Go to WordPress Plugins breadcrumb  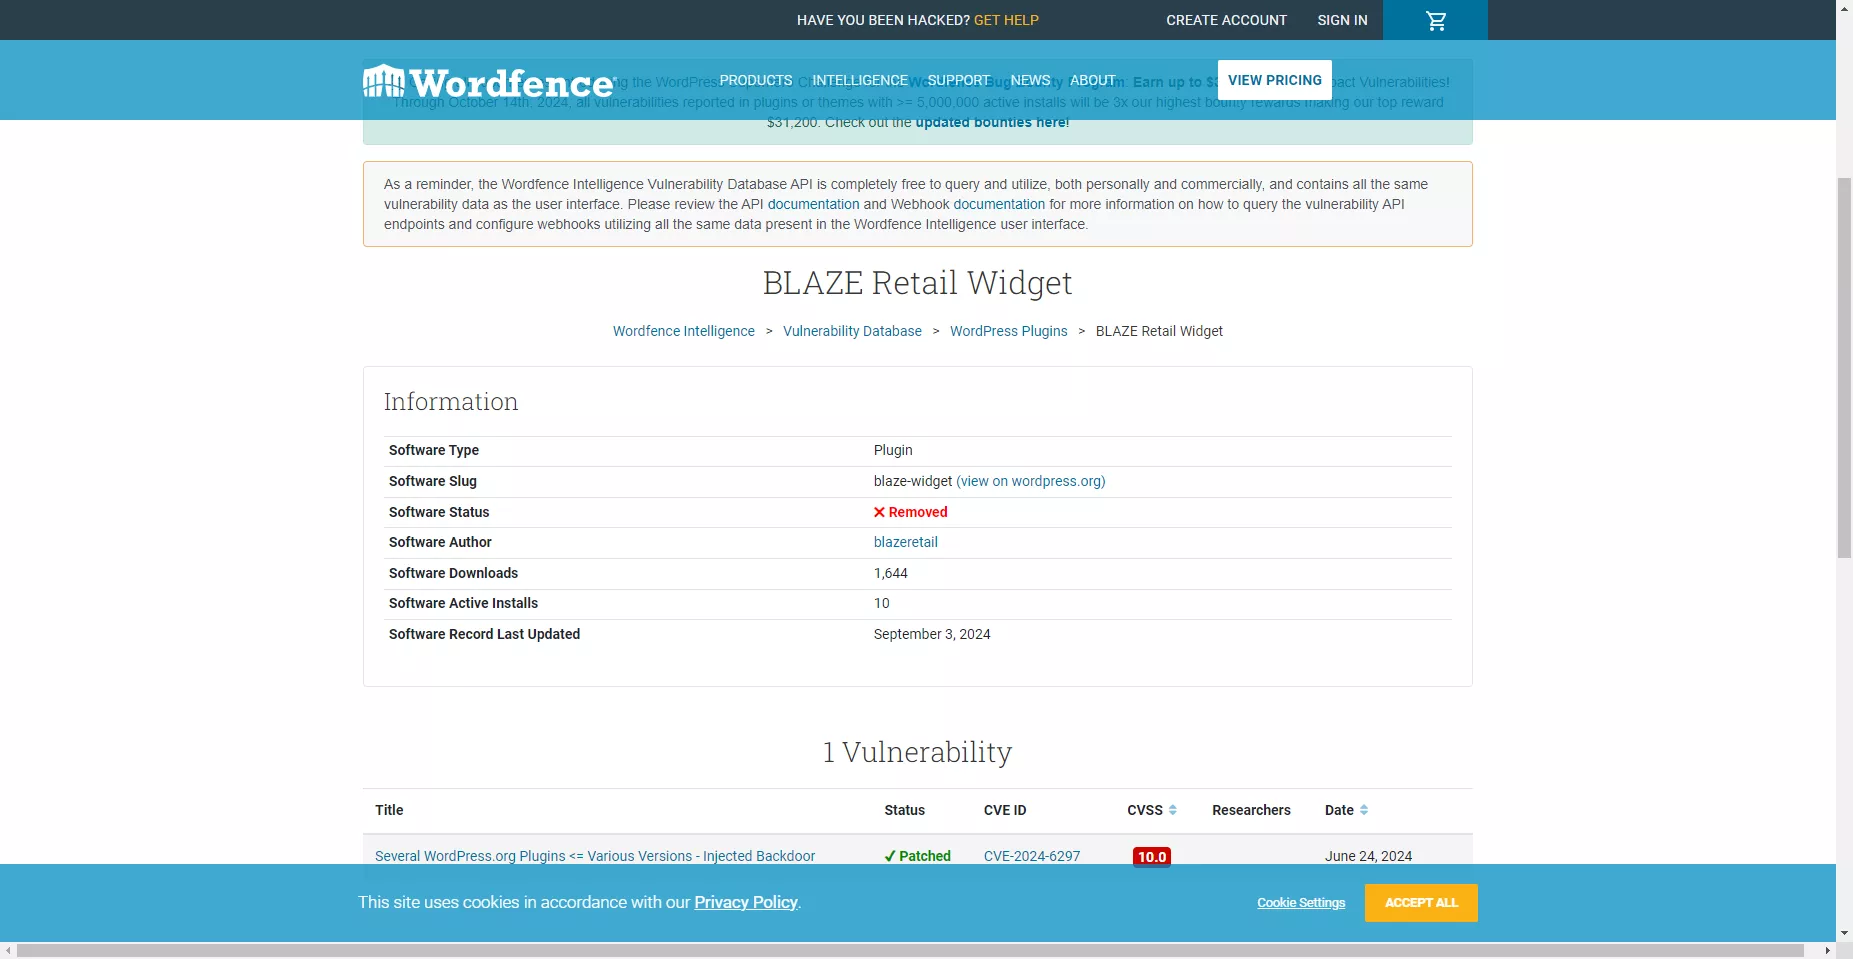pos(1008,331)
